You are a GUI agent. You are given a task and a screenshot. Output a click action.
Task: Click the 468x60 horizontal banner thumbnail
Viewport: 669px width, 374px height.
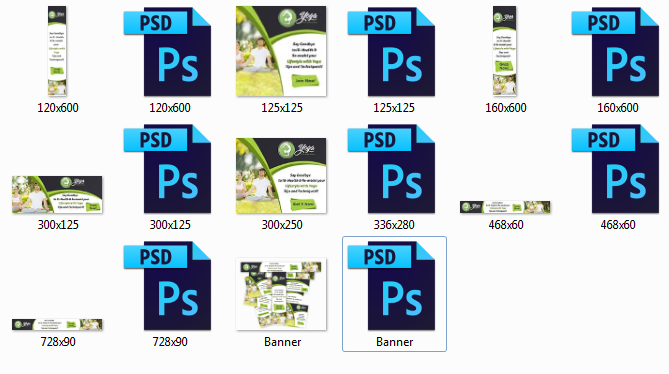pos(505,207)
